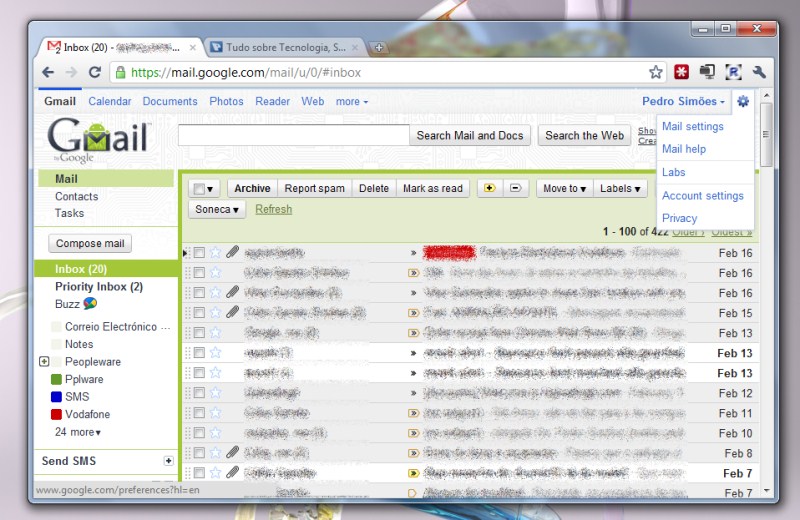Viewport: 800px width, 520px height.
Task: Bookmark page with the star icon
Action: tap(656, 72)
